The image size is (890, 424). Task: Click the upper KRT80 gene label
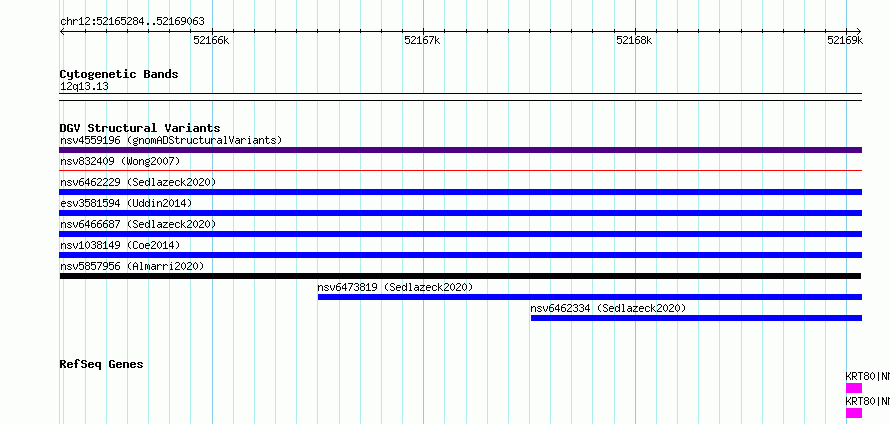[867, 376]
